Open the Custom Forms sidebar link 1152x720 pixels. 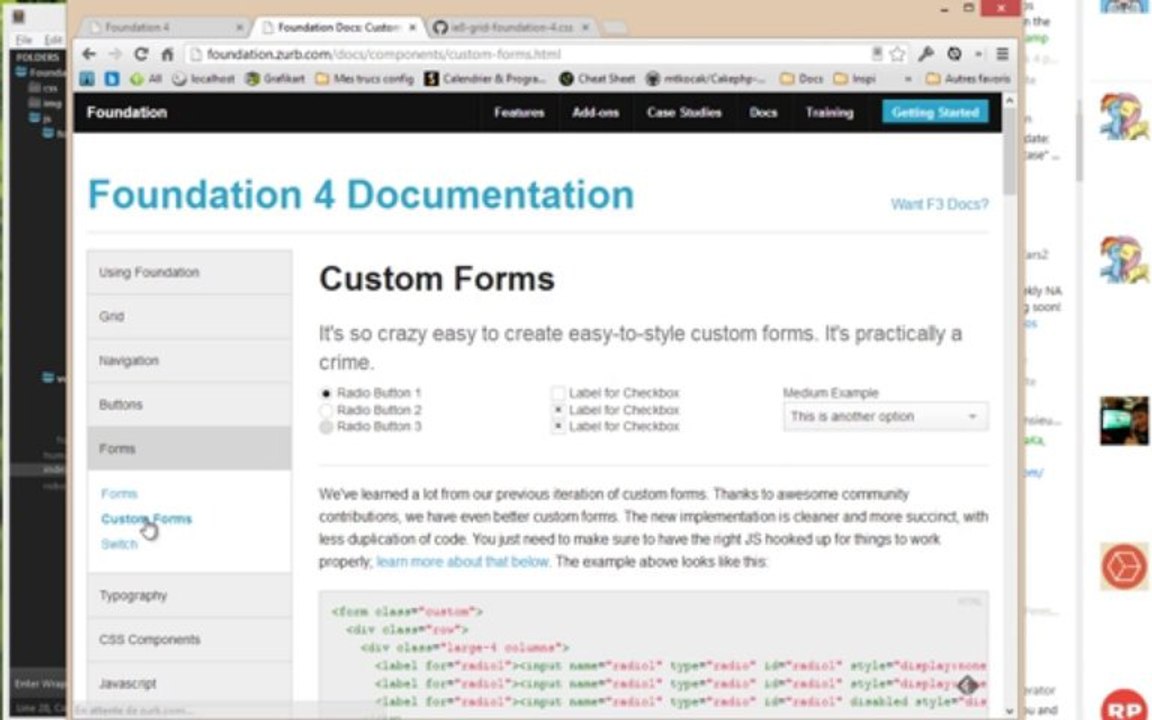(146, 519)
